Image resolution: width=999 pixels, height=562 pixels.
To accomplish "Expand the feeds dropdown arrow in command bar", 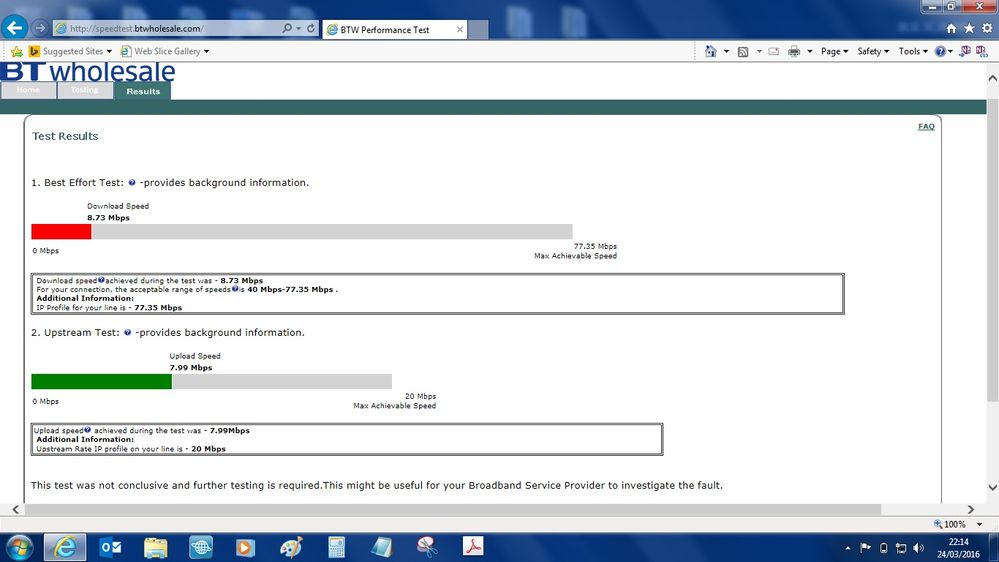I will tap(759, 51).
